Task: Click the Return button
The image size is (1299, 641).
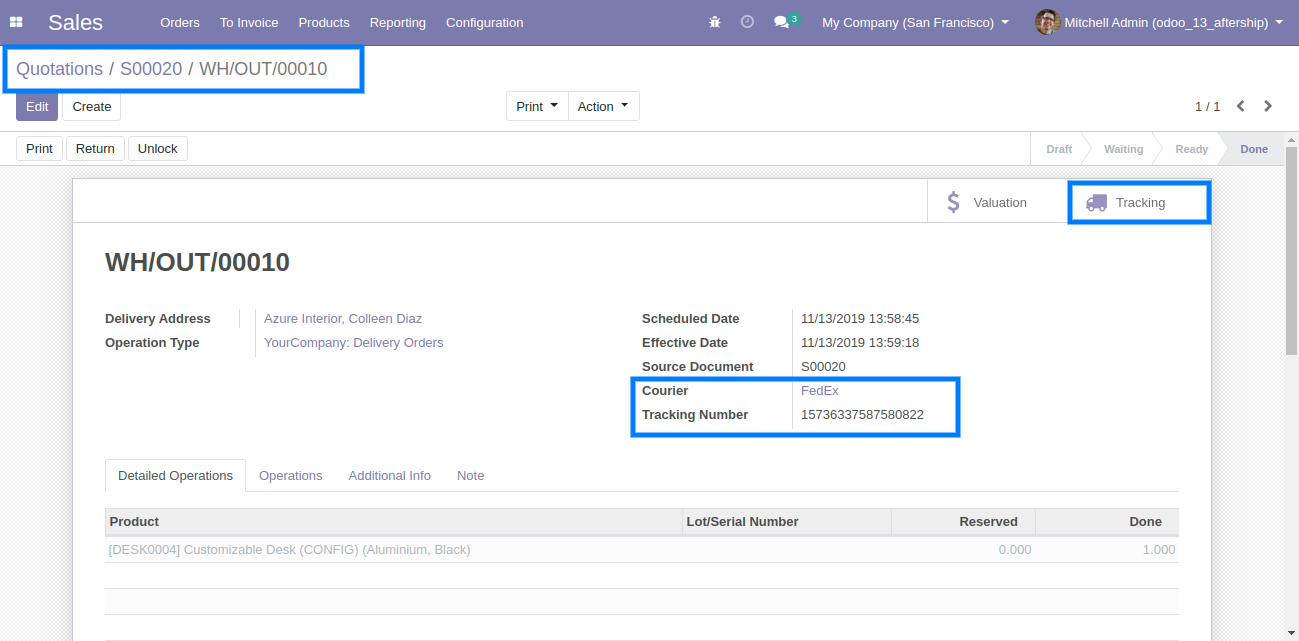Action: [x=95, y=148]
